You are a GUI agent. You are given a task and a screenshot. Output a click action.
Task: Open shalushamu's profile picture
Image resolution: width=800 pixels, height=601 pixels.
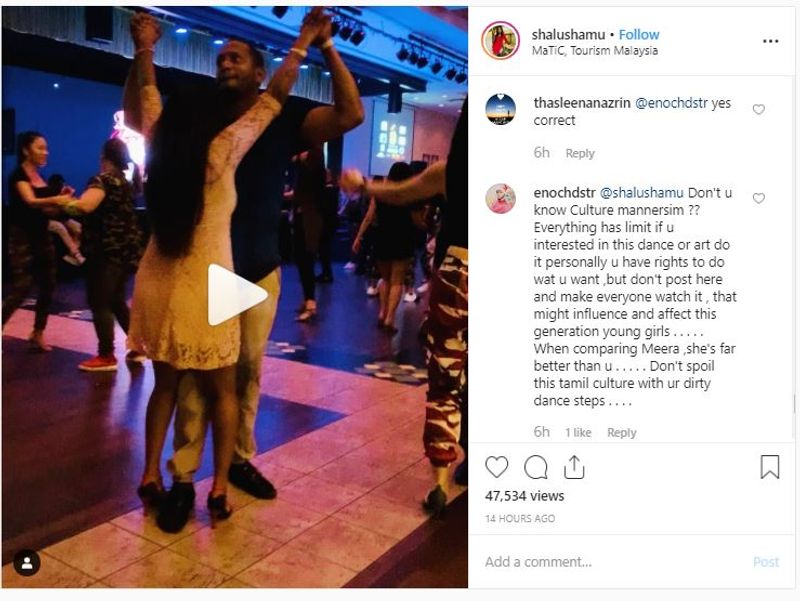point(500,41)
